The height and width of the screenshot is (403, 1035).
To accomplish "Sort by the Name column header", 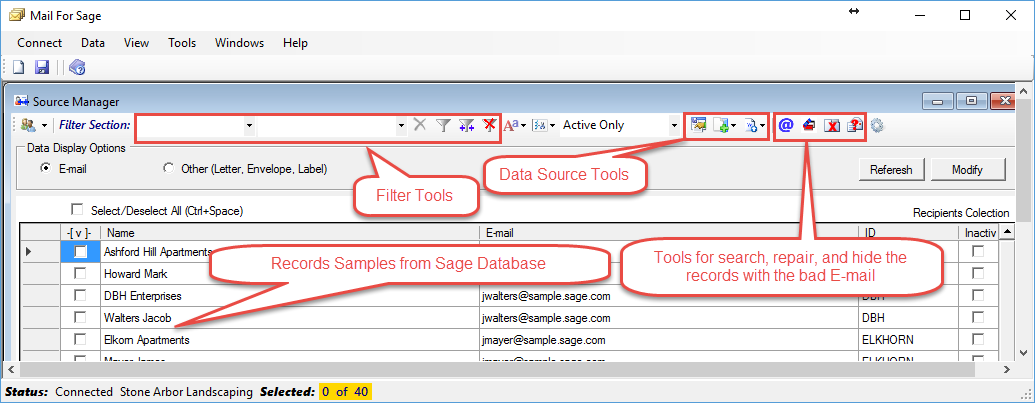I will click(290, 233).
